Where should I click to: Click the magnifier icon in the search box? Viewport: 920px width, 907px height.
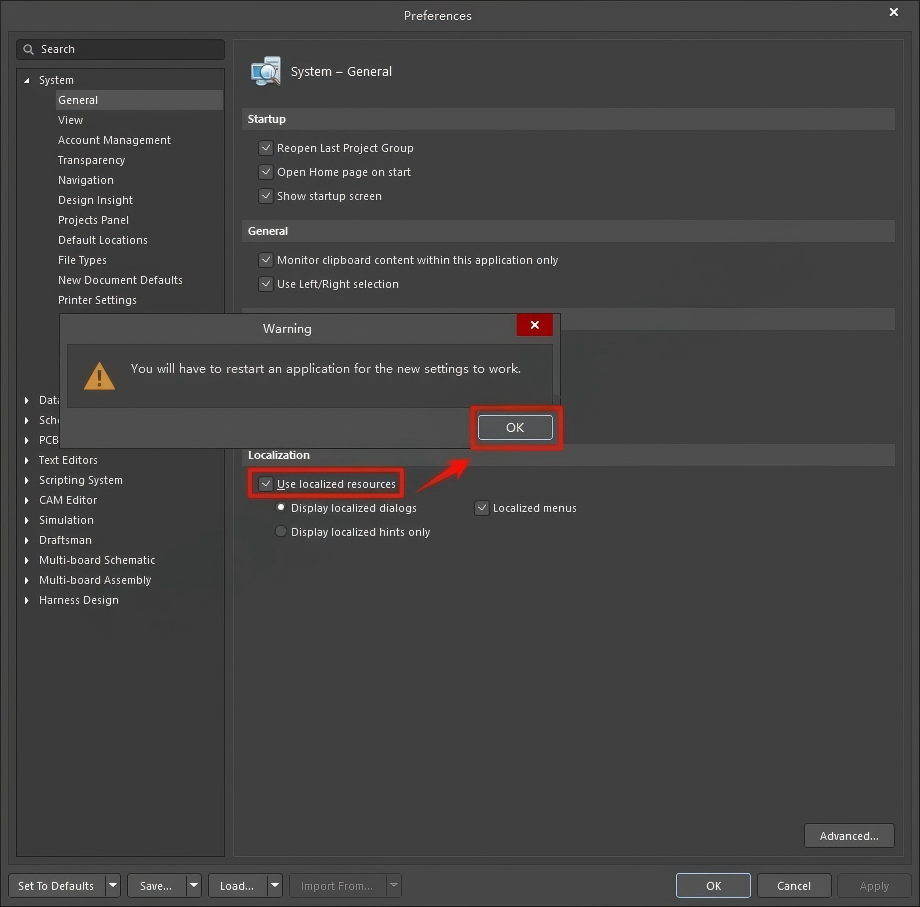tap(28, 49)
